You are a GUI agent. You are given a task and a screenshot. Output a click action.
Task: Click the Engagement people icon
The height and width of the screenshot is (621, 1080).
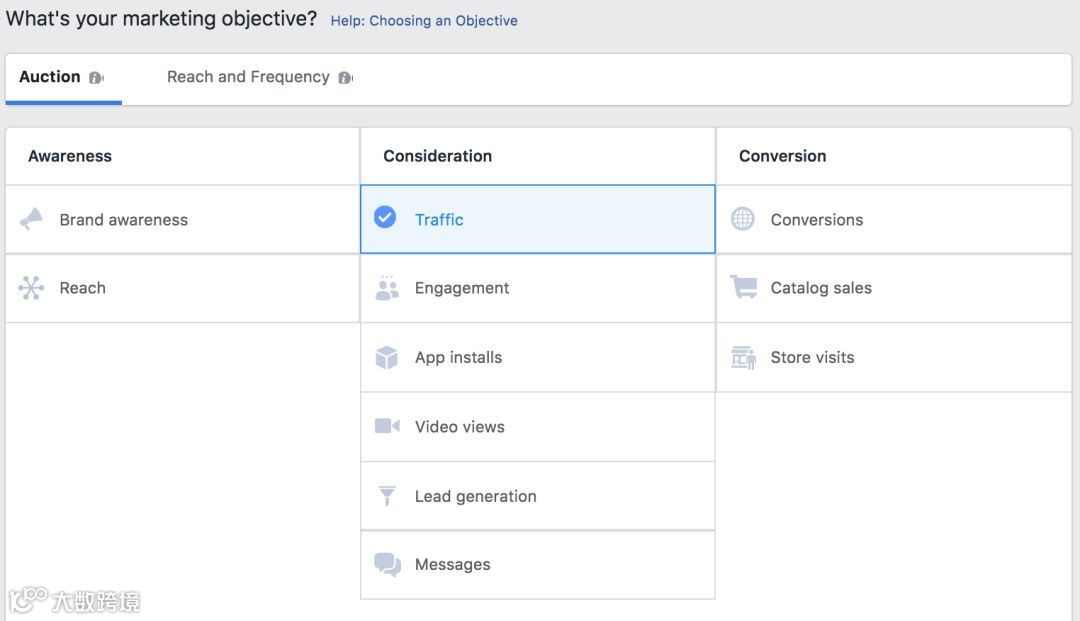(386, 288)
